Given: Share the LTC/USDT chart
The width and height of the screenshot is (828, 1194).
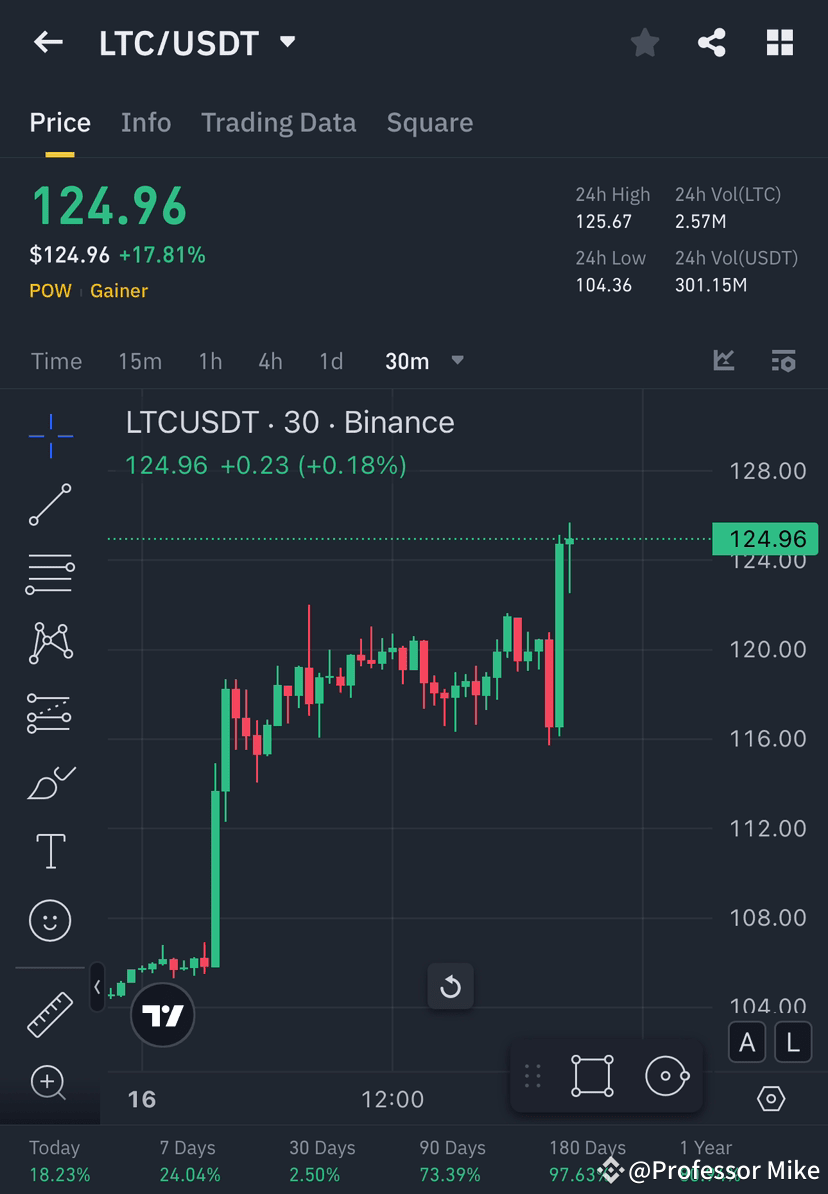Looking at the screenshot, I should (x=711, y=42).
